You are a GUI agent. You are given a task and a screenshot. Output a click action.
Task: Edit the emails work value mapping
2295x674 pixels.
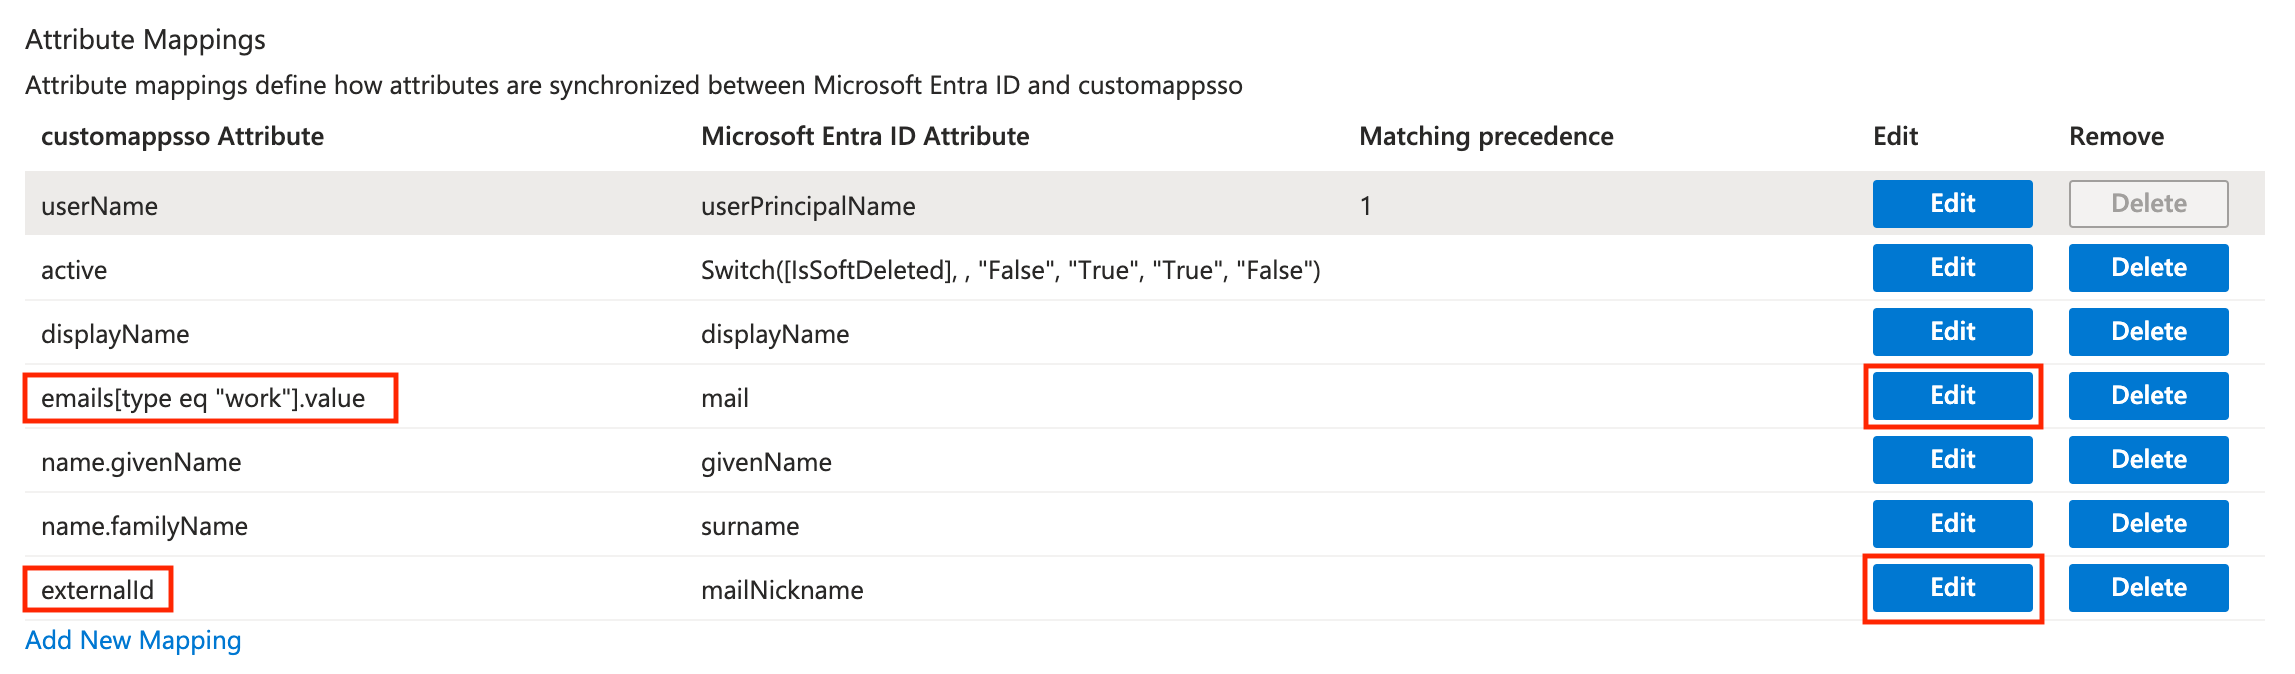pyautogui.click(x=1952, y=396)
